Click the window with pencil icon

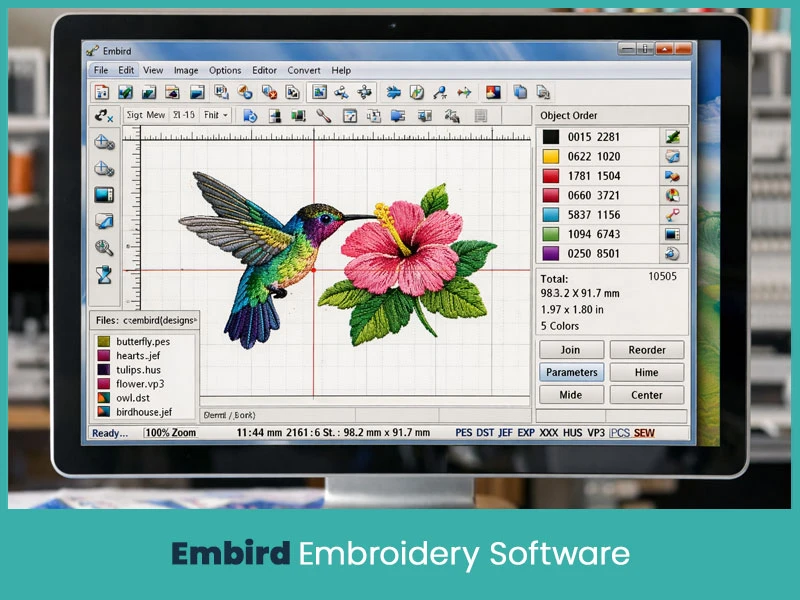pos(349,116)
